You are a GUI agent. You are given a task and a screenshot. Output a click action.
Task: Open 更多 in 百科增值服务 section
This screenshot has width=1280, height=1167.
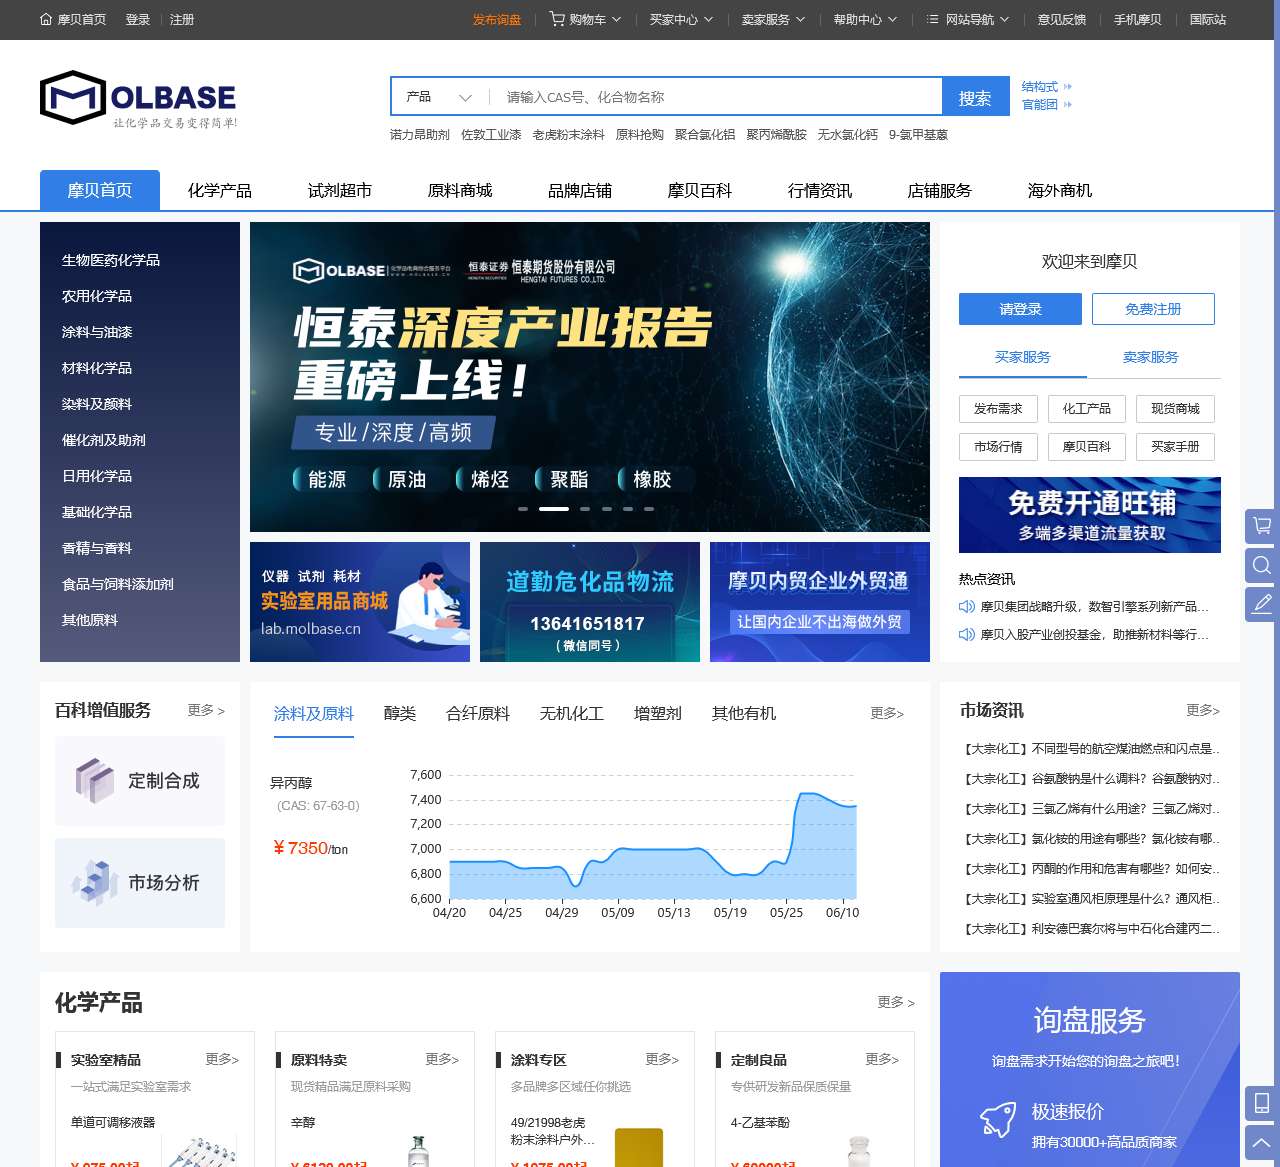click(x=206, y=710)
